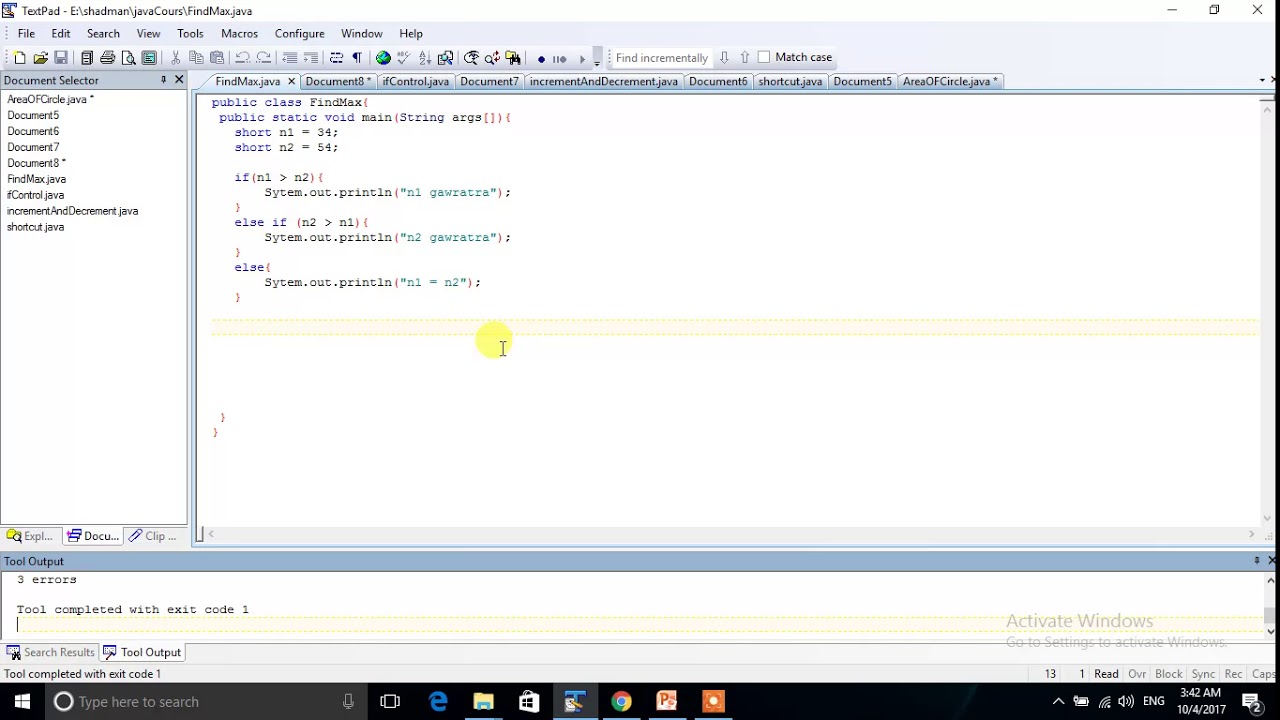Screen dimensions: 1280x720
Task: Click the Print icon in toolbar
Action: [108, 58]
